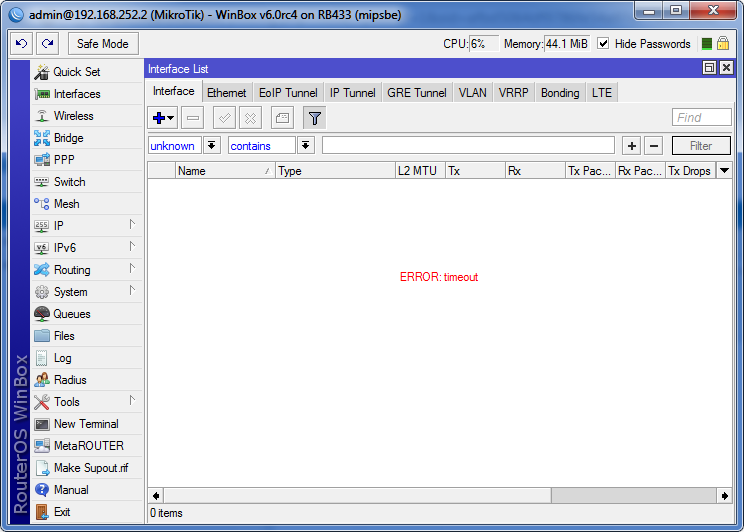Close the Interface List window
Viewport: 744px width, 532px height.
[726, 68]
